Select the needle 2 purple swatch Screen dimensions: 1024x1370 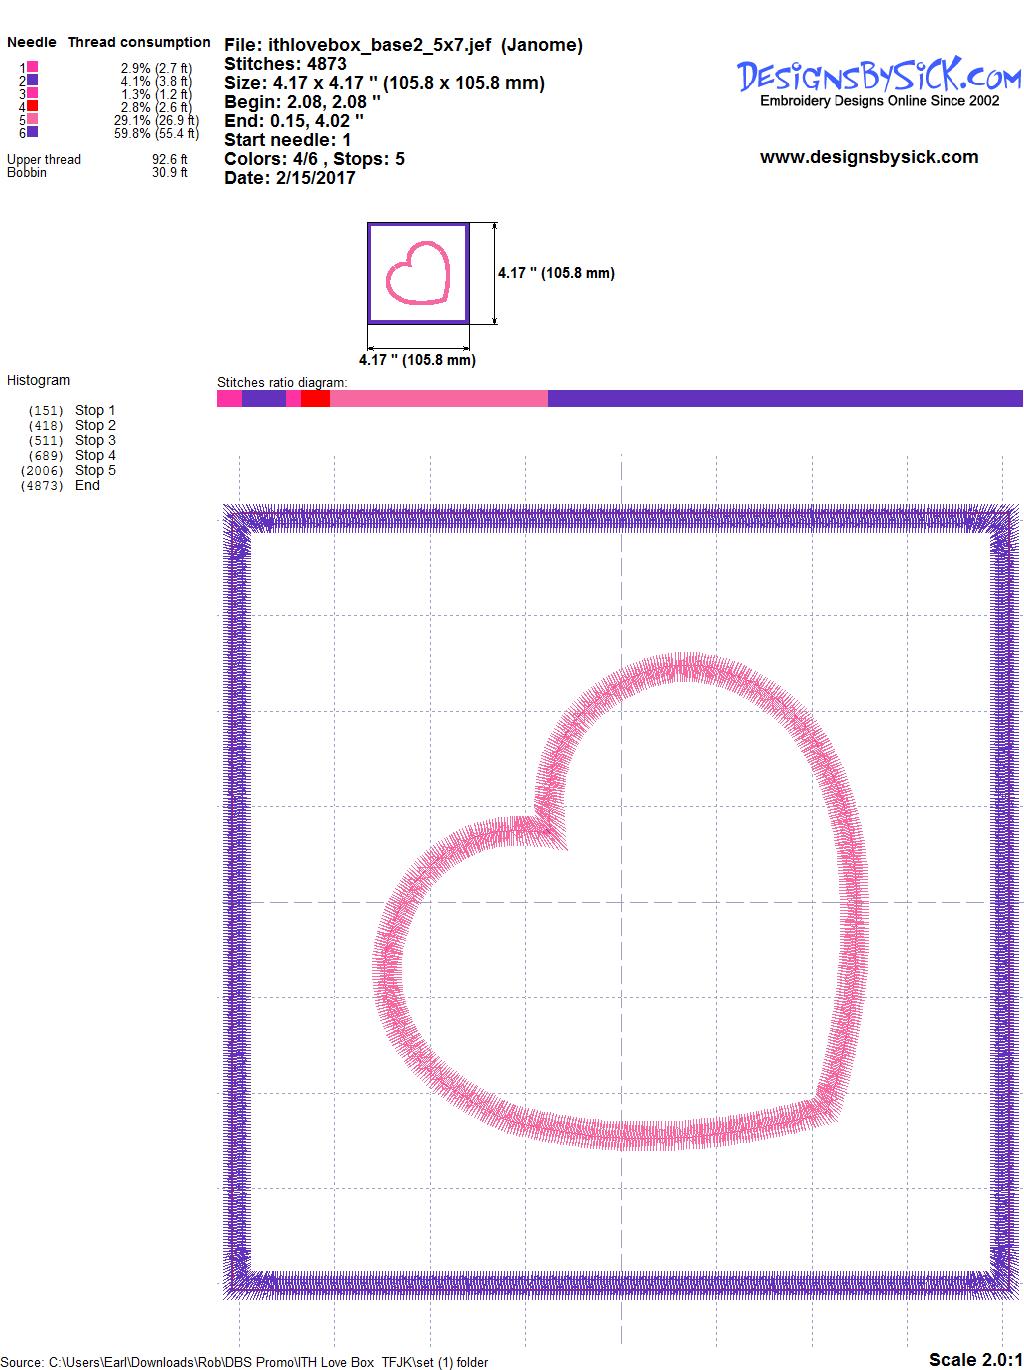tap(33, 80)
